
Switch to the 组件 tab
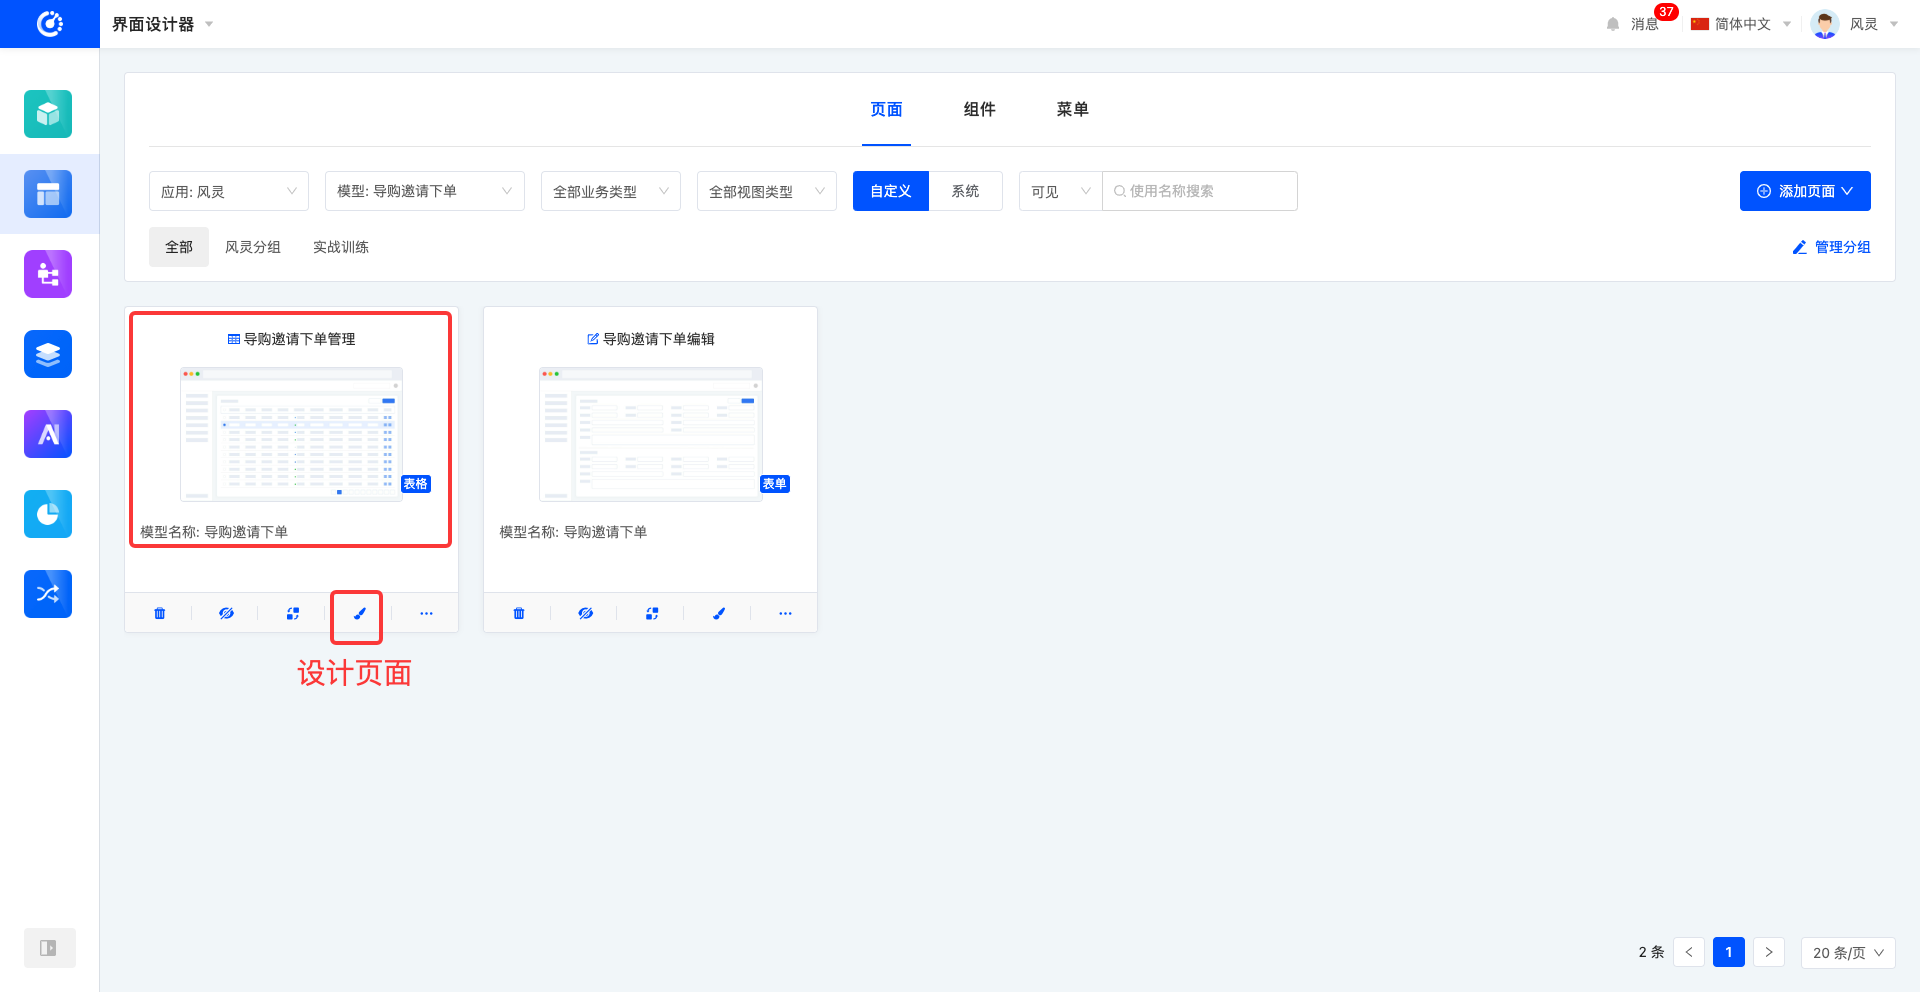click(x=979, y=109)
